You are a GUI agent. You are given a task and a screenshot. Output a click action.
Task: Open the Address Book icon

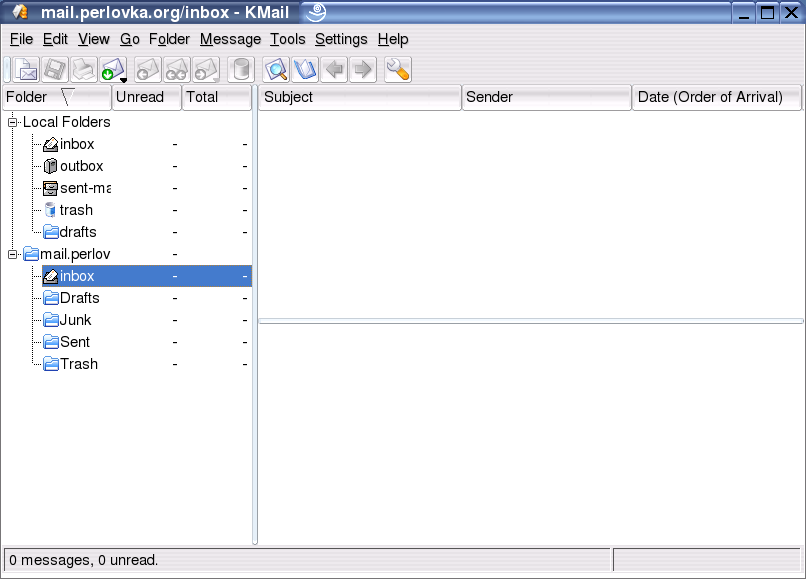[305, 69]
